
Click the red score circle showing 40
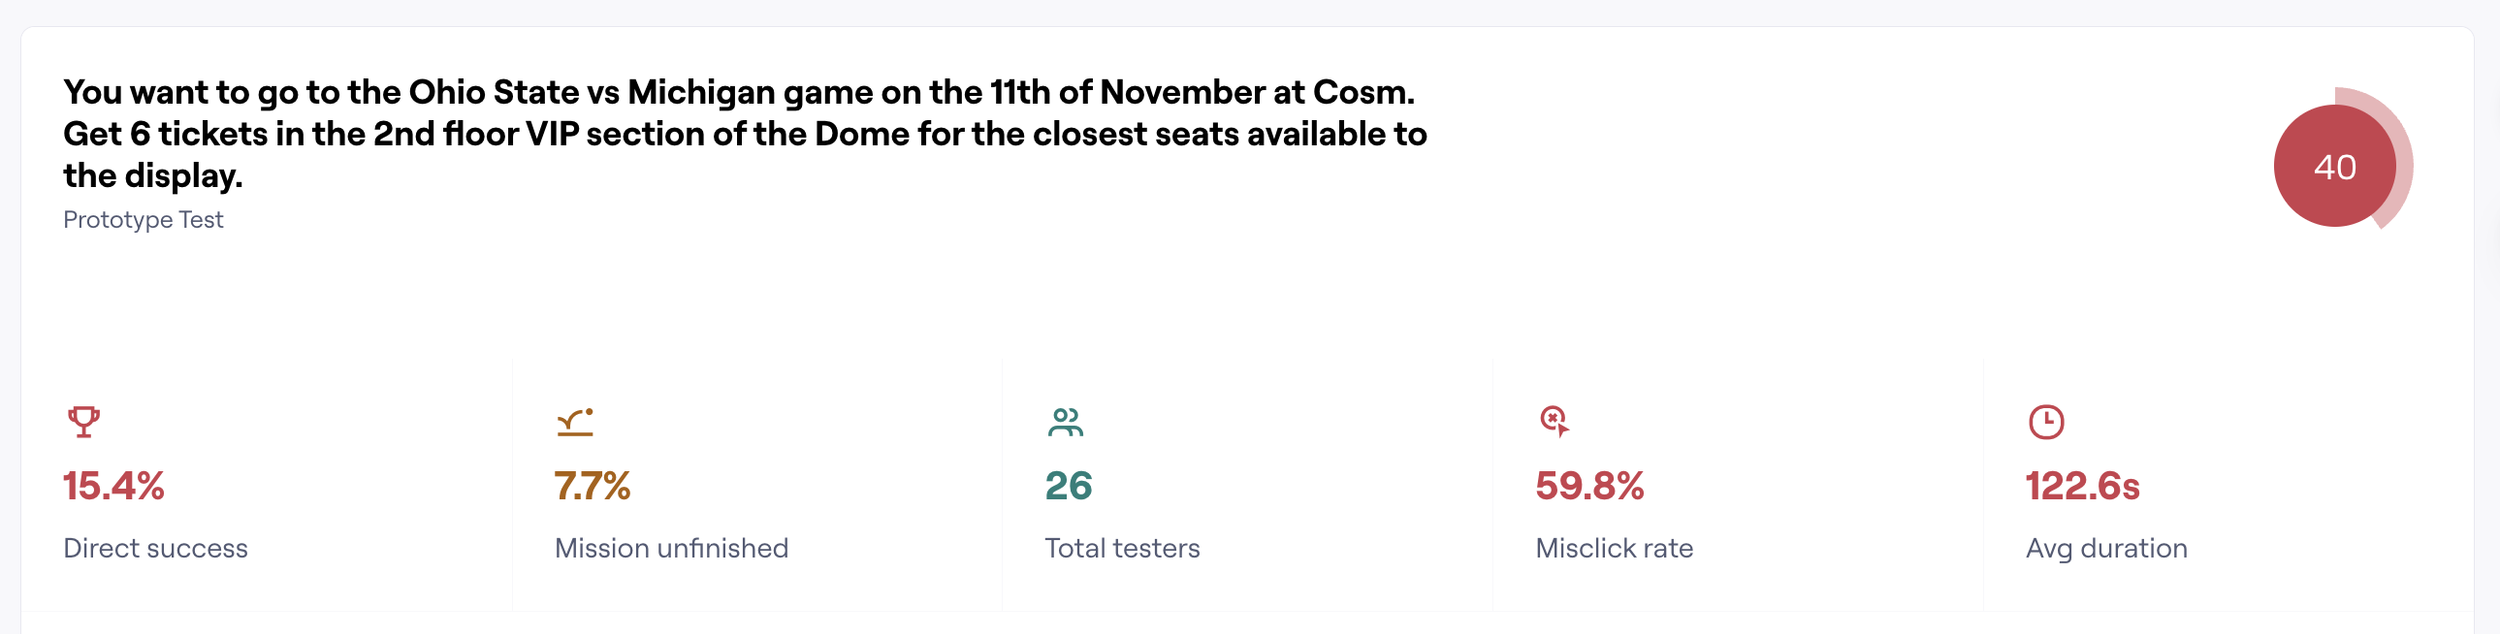click(x=2334, y=166)
